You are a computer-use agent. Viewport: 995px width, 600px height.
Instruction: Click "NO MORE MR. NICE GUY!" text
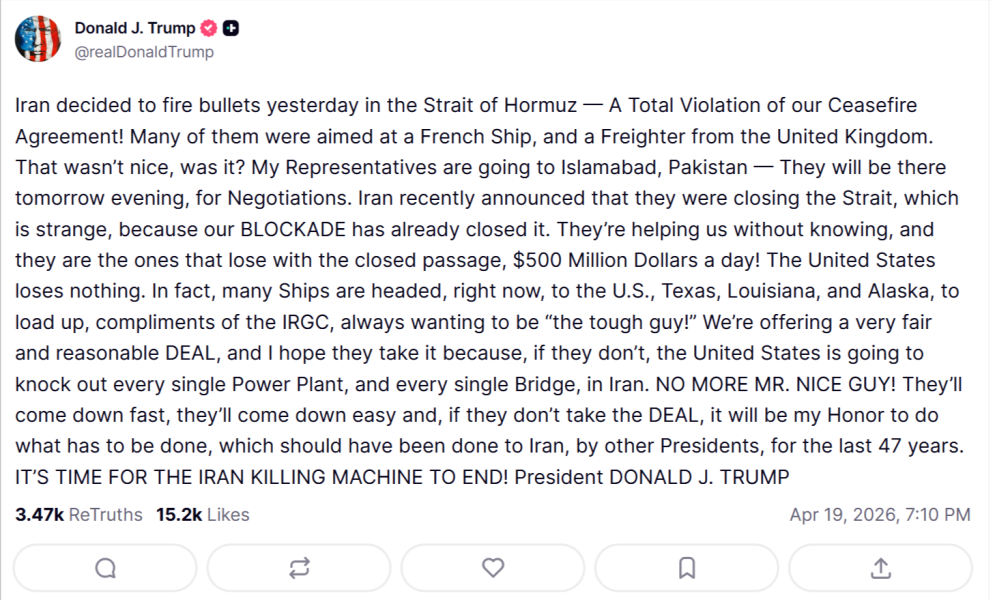click(775, 384)
